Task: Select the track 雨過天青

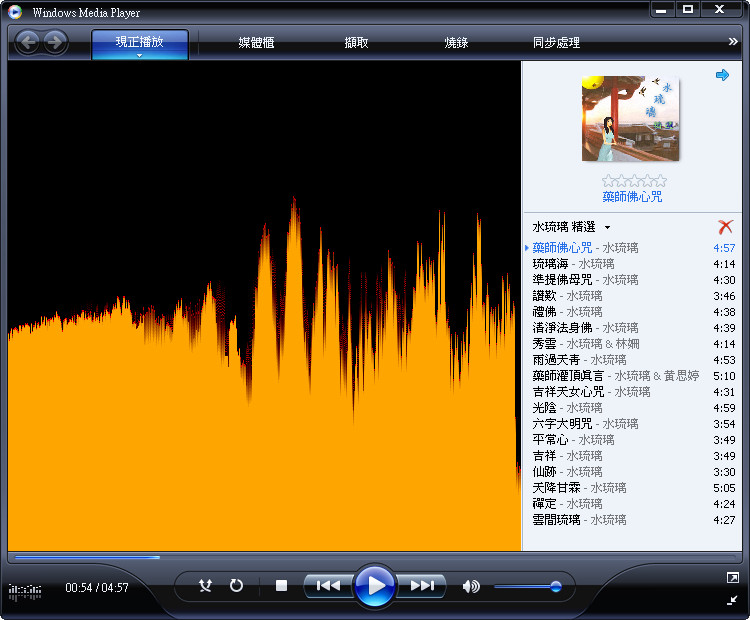Action: click(632, 360)
